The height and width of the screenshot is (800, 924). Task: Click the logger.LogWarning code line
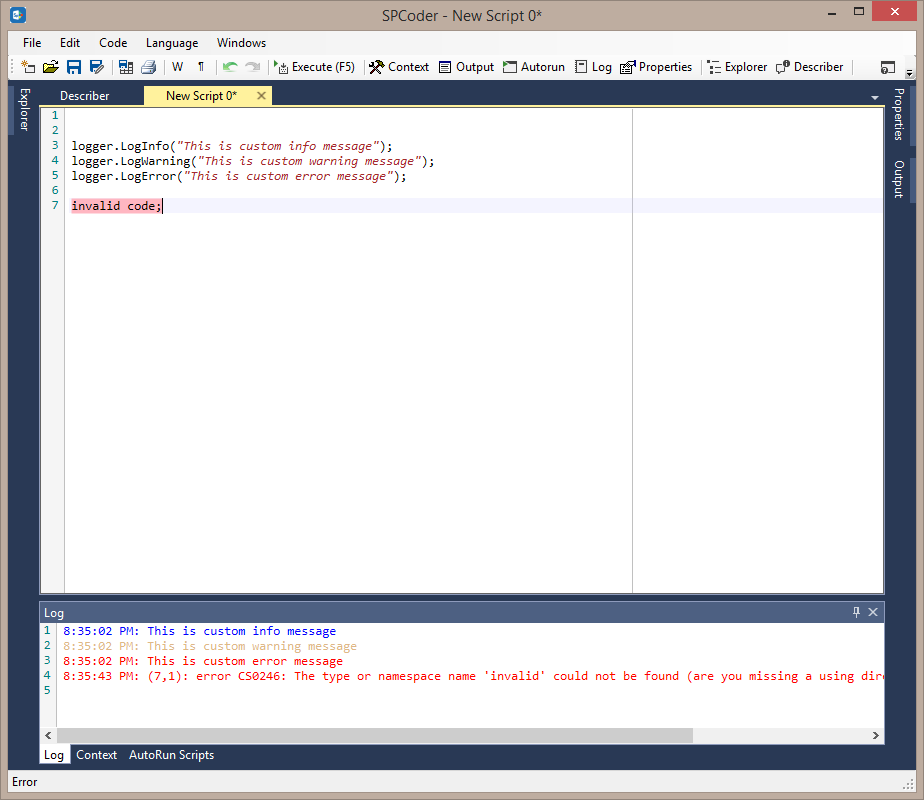click(253, 161)
